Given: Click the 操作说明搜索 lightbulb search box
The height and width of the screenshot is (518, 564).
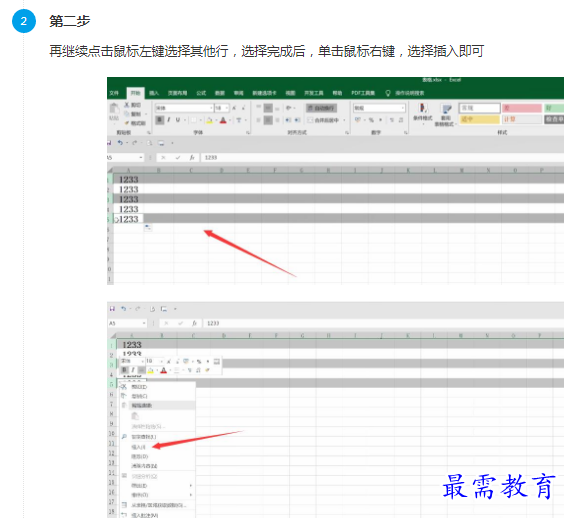Looking at the screenshot, I should pyautogui.click(x=405, y=93).
